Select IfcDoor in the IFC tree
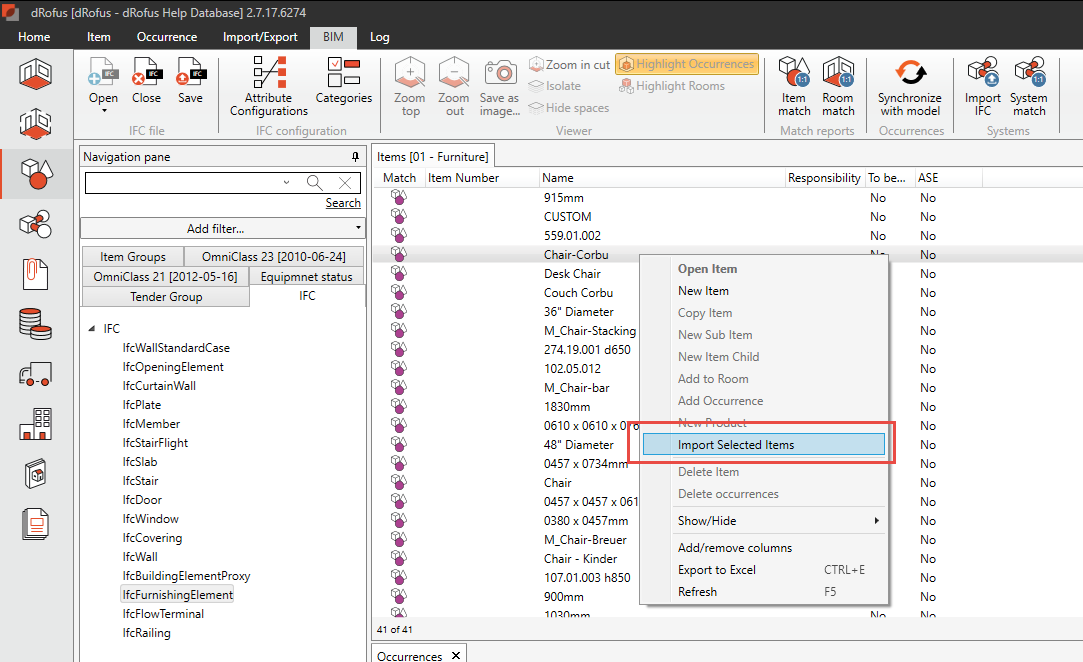Viewport: 1083px width, 662px height. coord(142,500)
